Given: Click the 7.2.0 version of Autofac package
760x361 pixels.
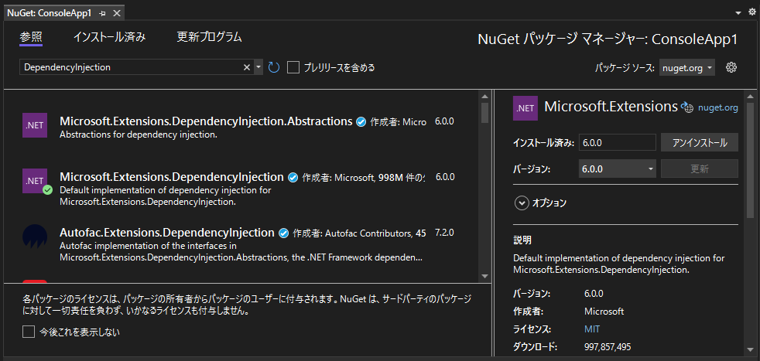Looking at the screenshot, I should (x=444, y=233).
